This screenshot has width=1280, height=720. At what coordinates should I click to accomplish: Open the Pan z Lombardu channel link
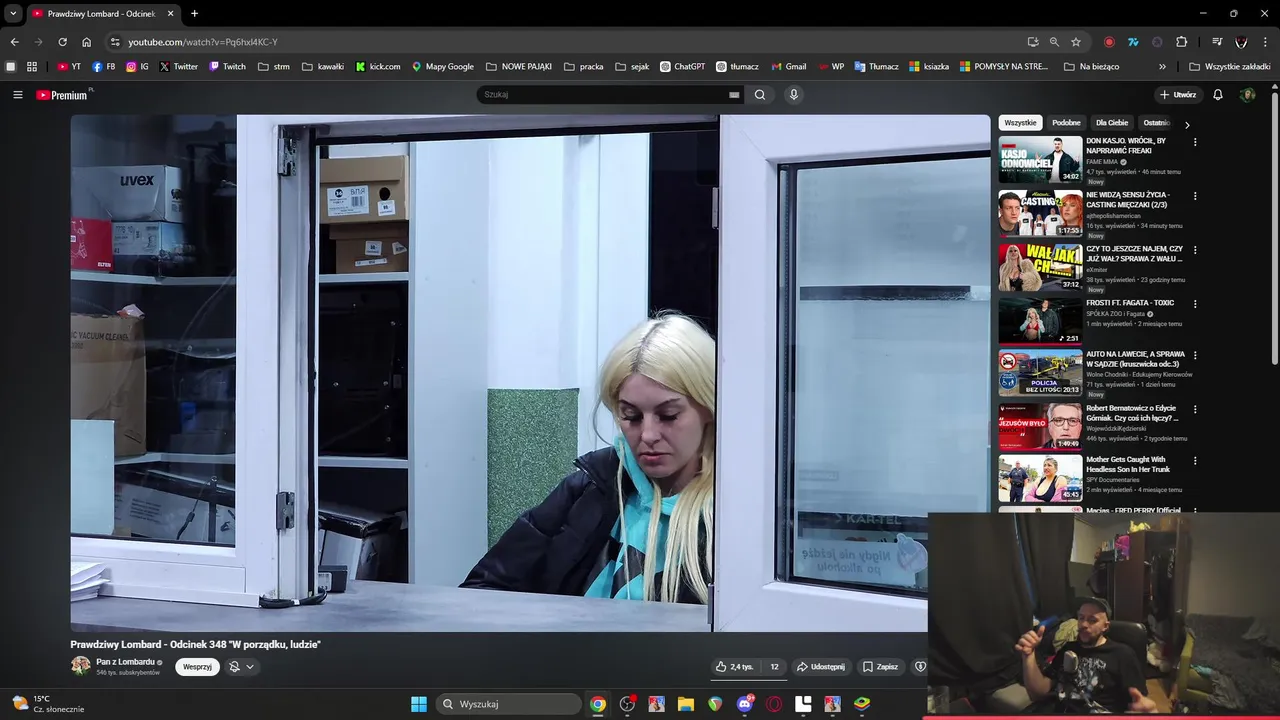coord(126,662)
